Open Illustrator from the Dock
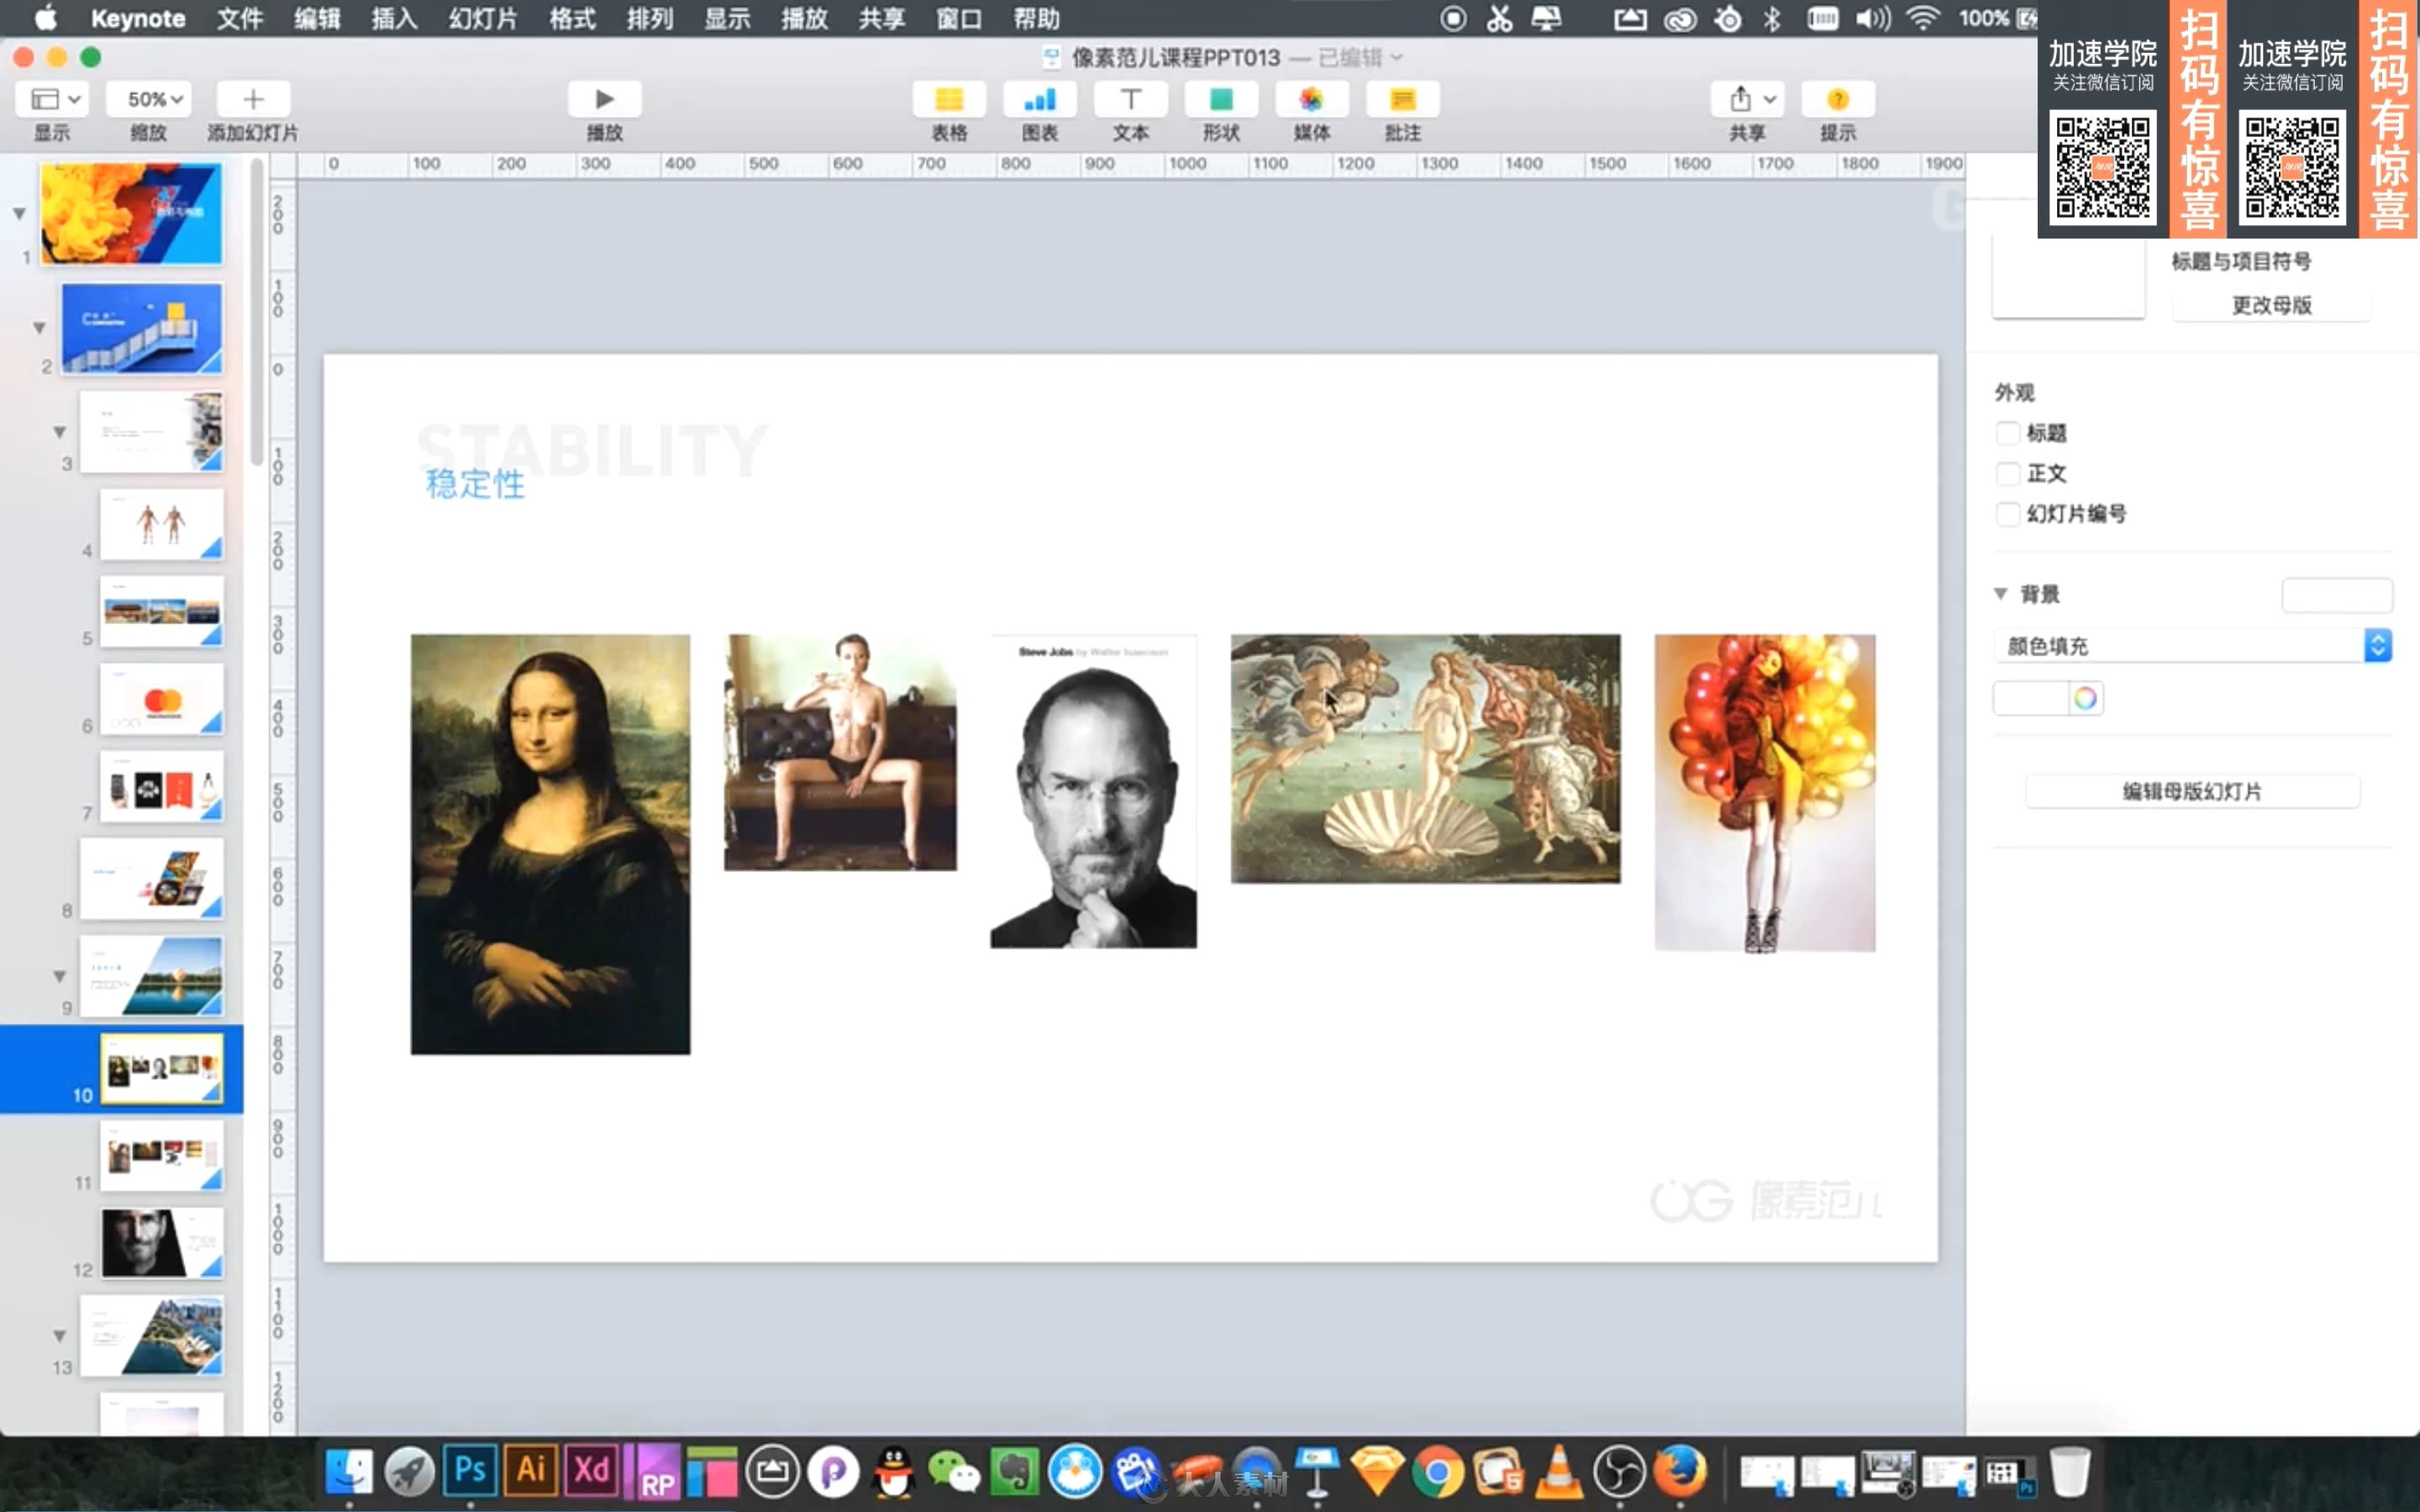2420x1512 pixels. [531, 1470]
